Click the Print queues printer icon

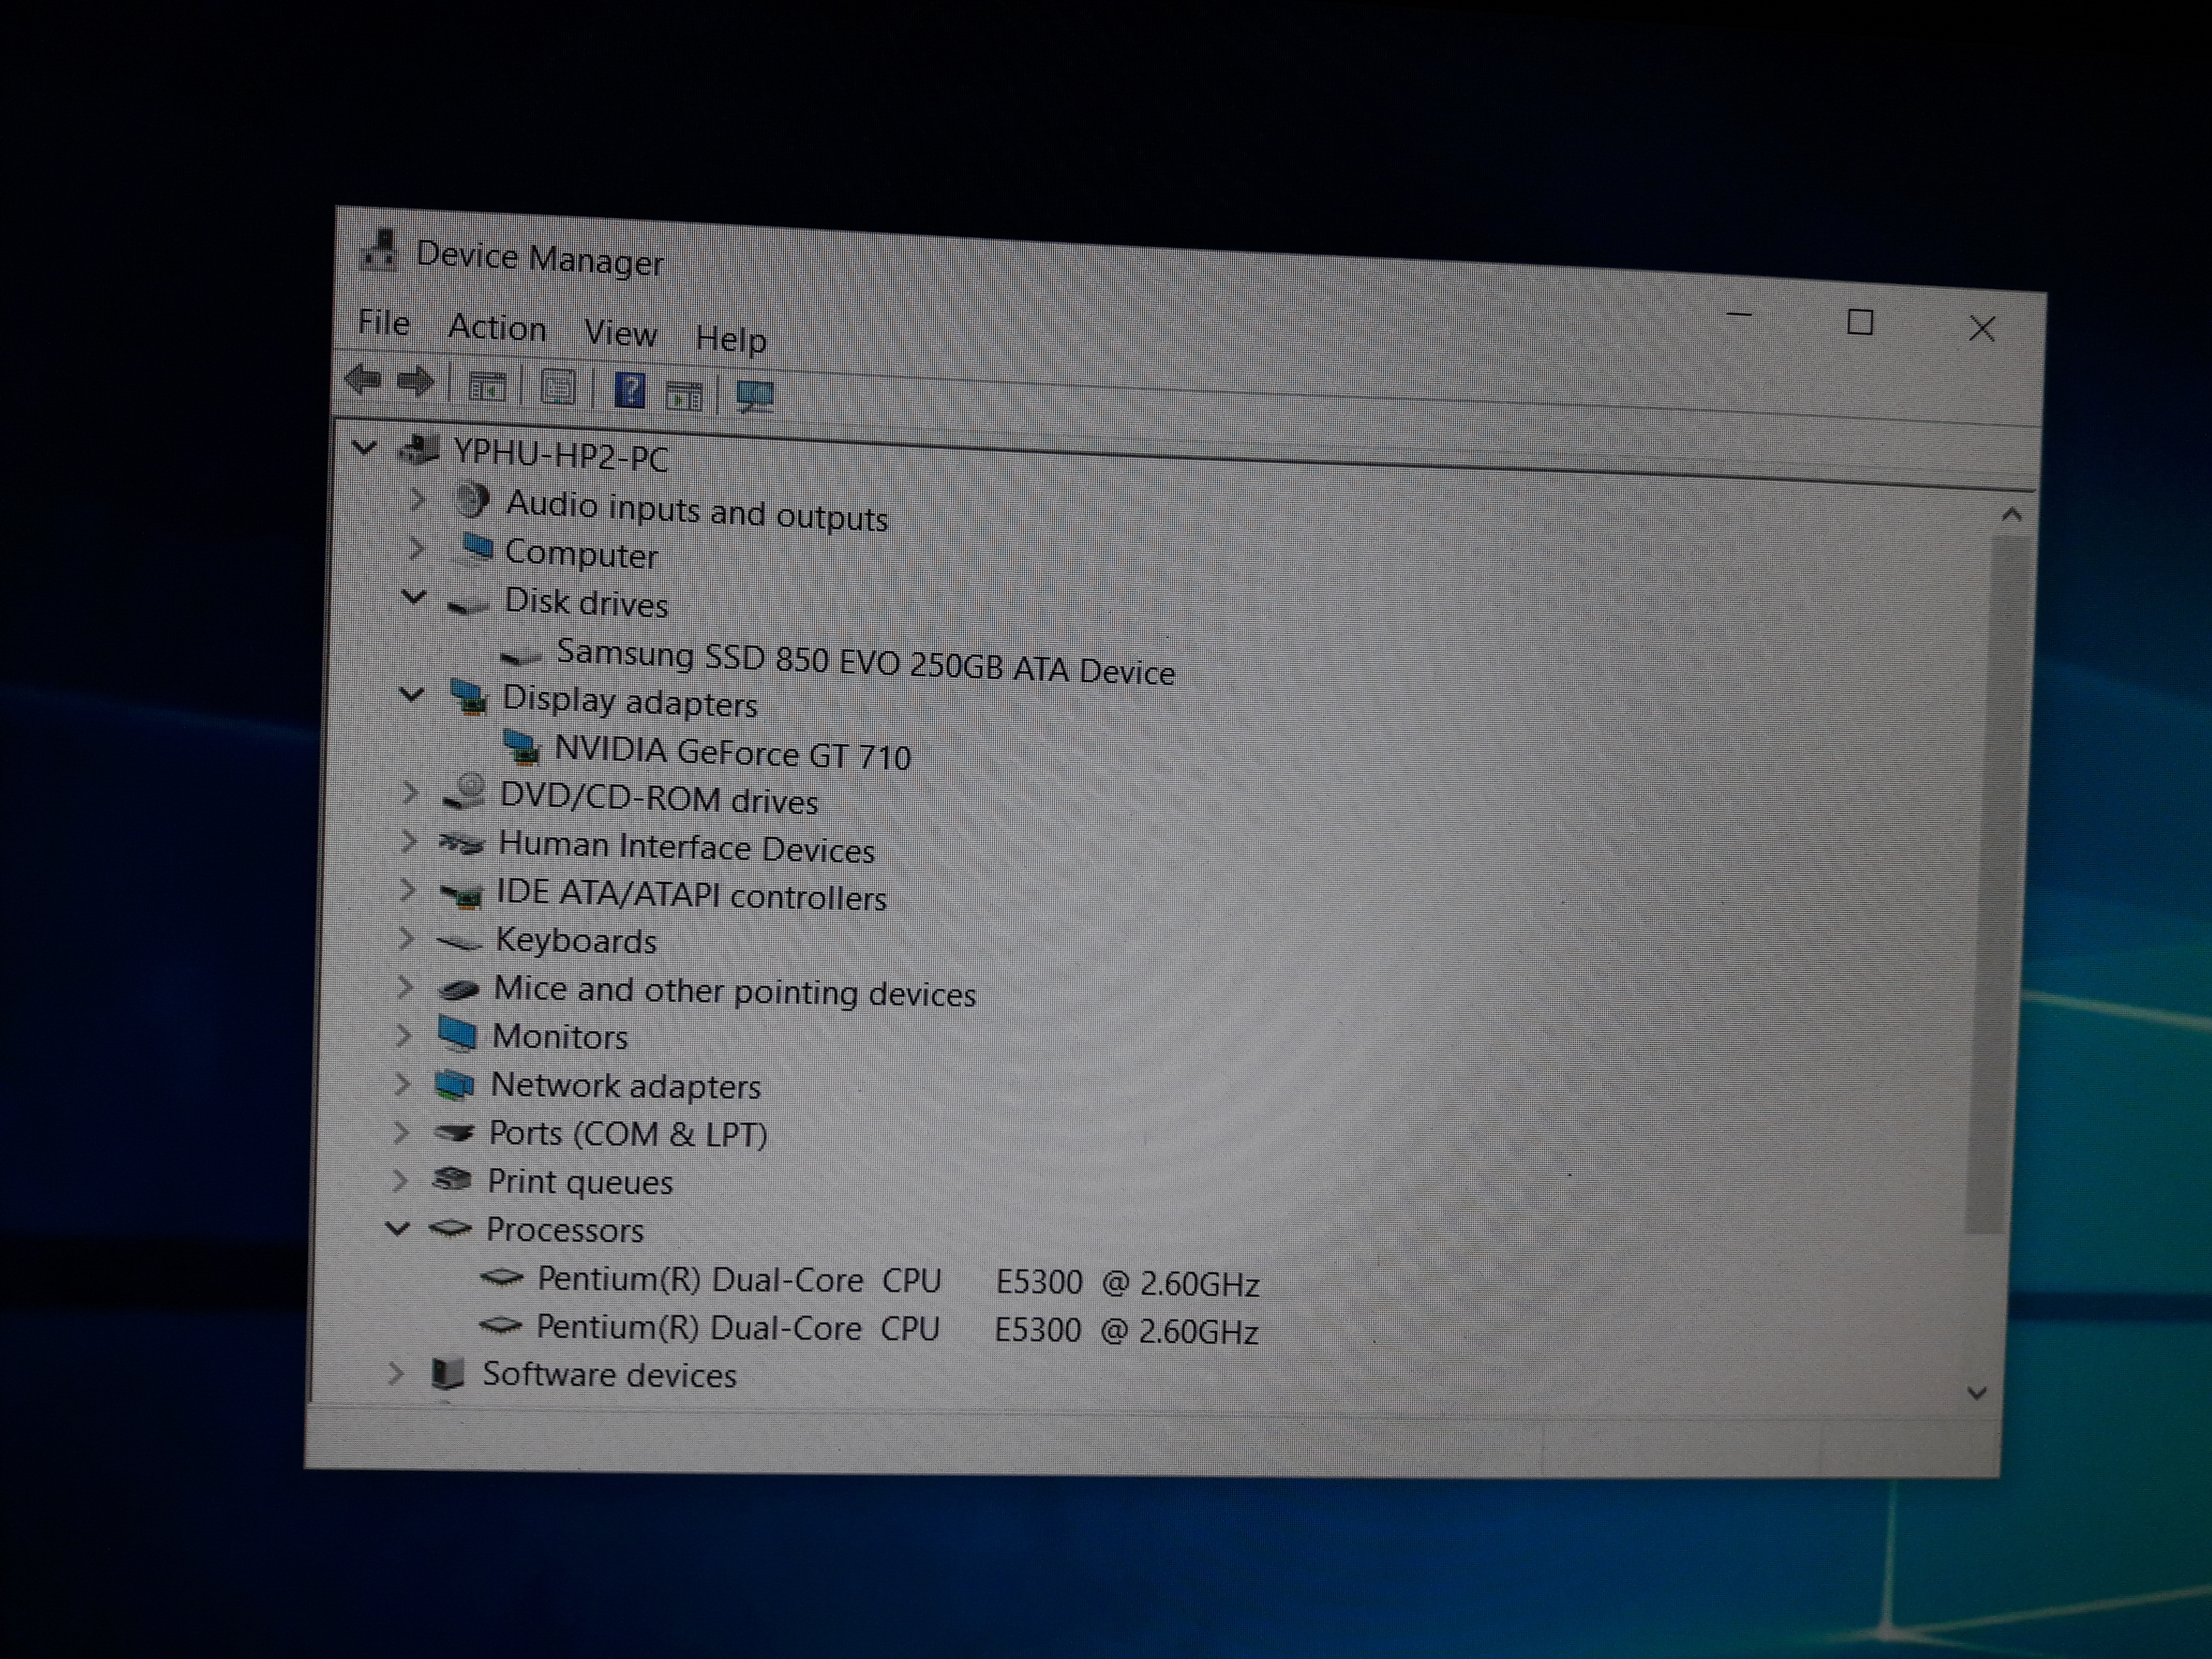[x=452, y=1179]
